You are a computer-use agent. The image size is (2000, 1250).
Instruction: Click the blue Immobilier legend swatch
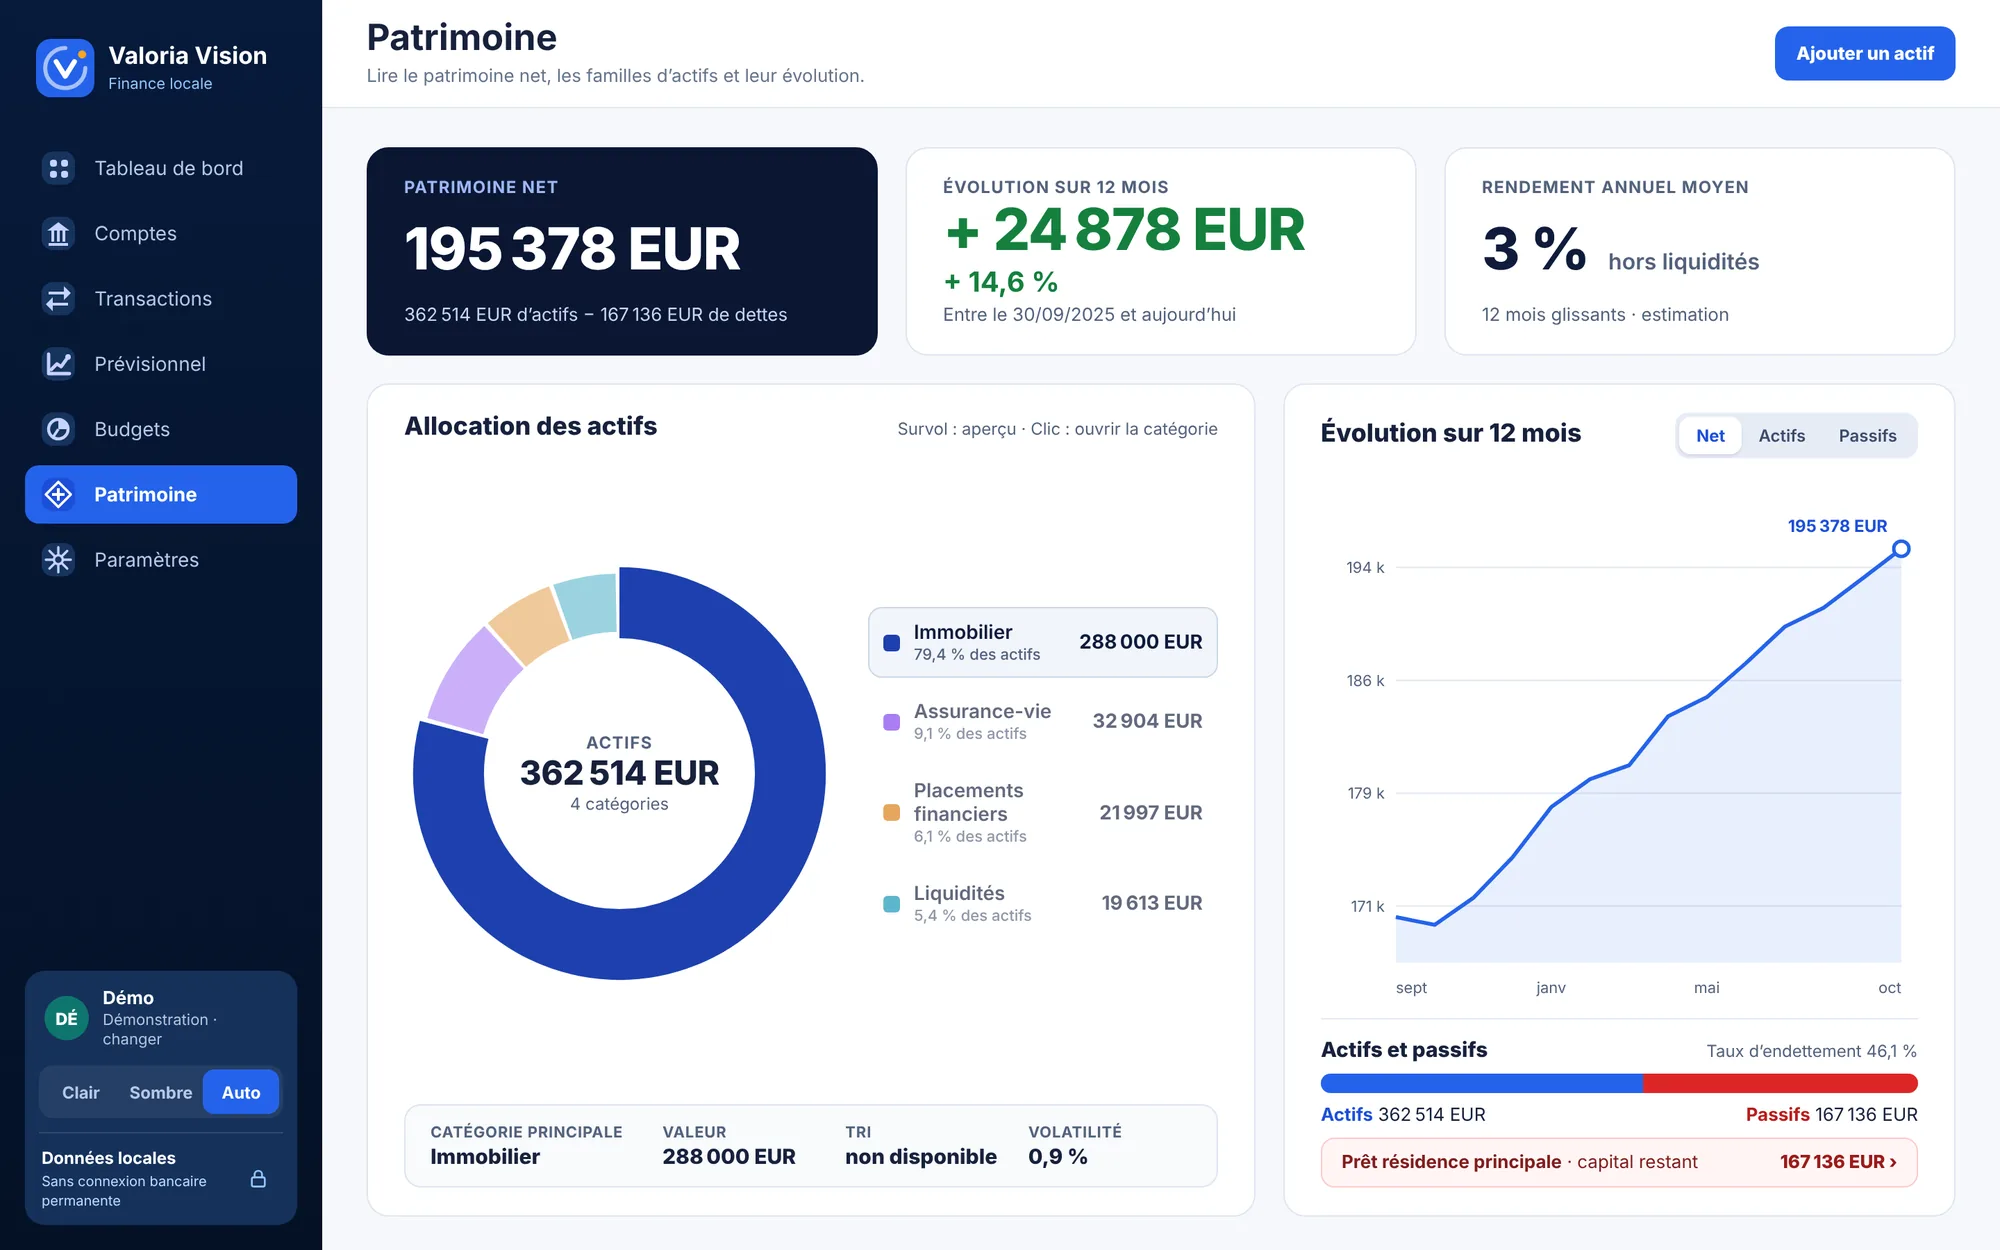(x=892, y=643)
